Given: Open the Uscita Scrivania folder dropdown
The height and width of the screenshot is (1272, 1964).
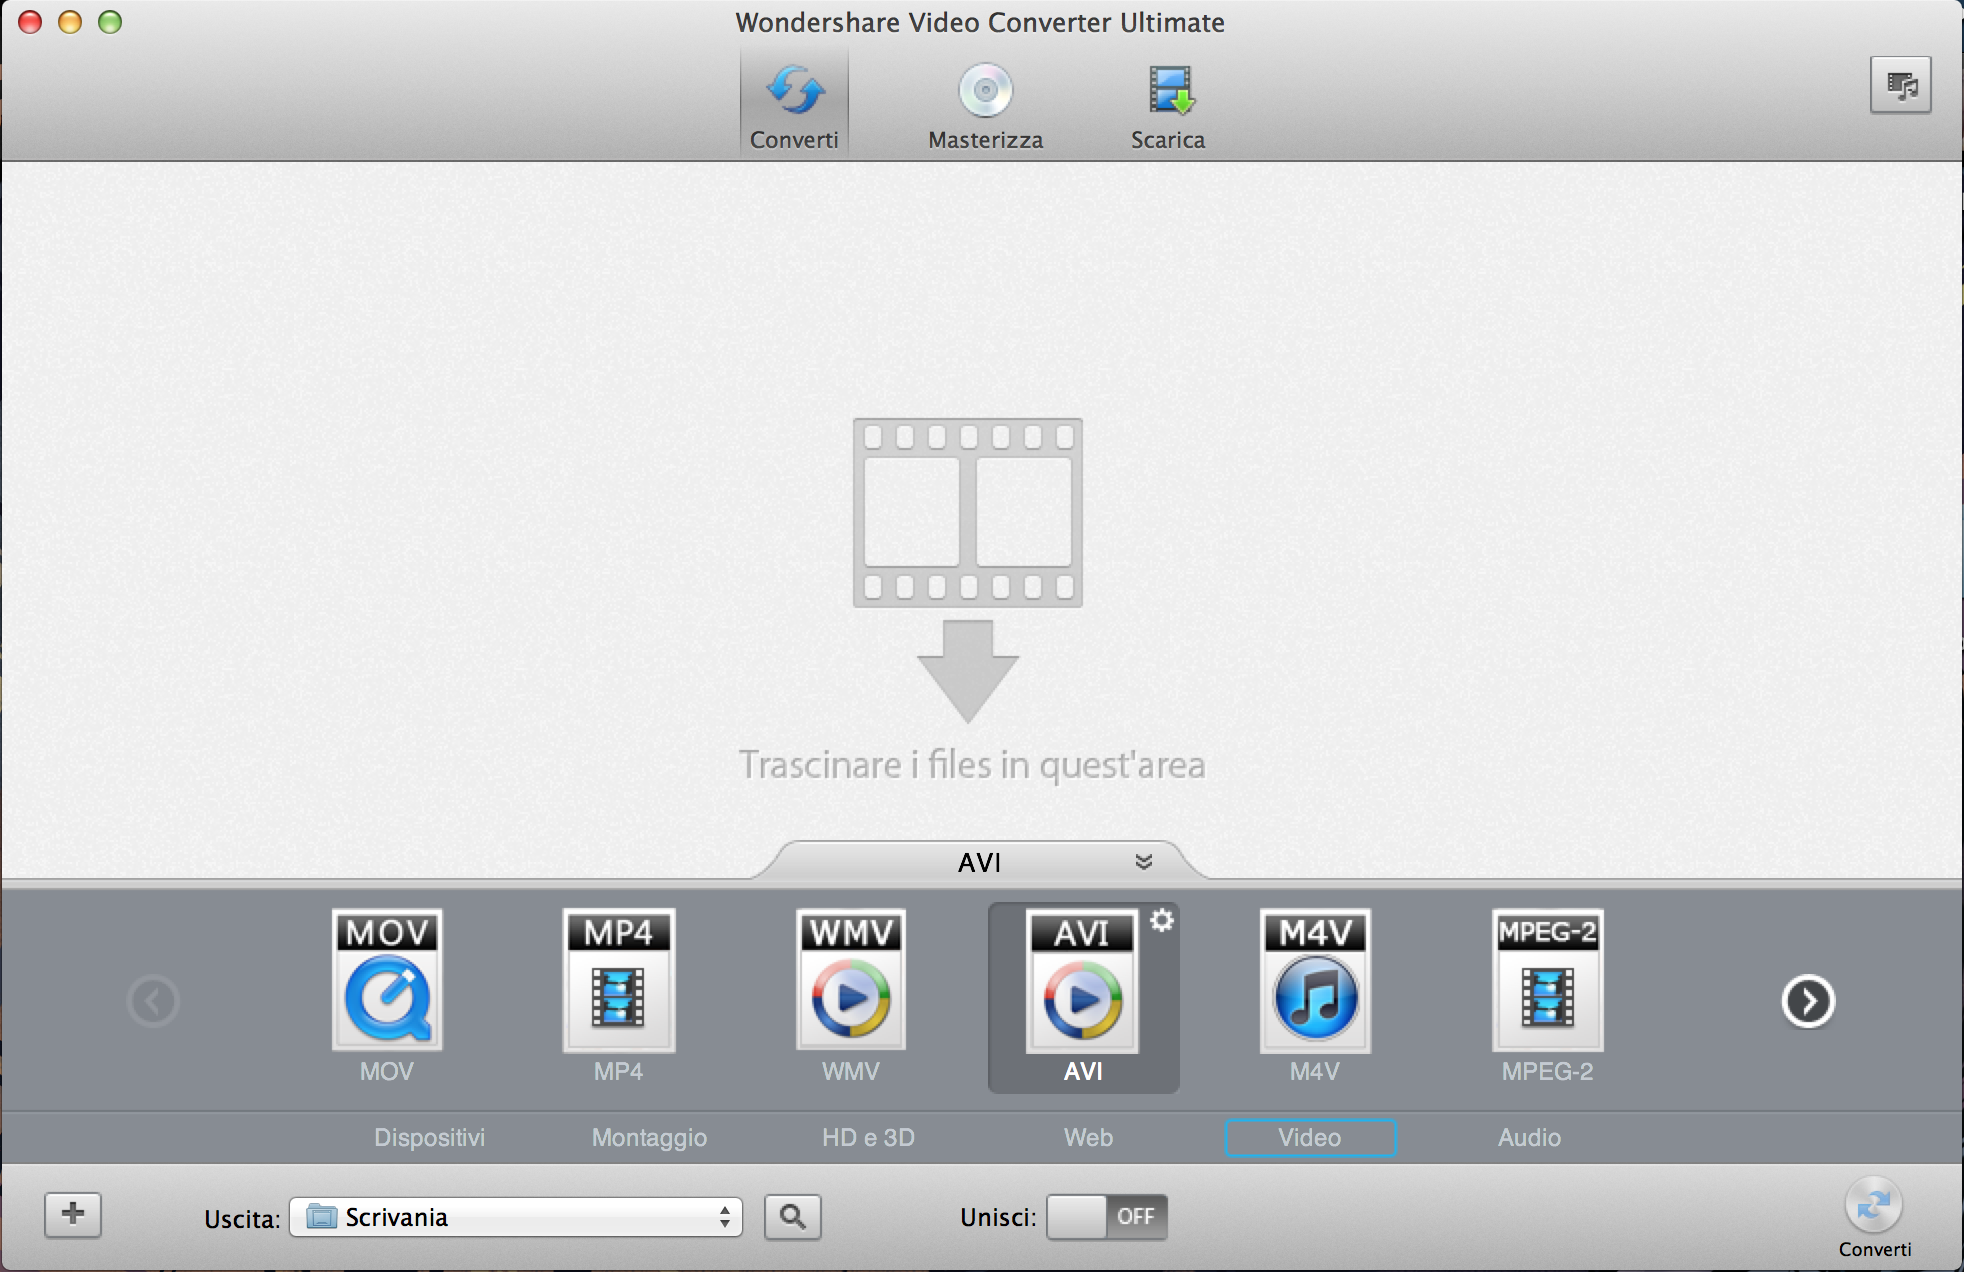Looking at the screenshot, I should click(516, 1217).
